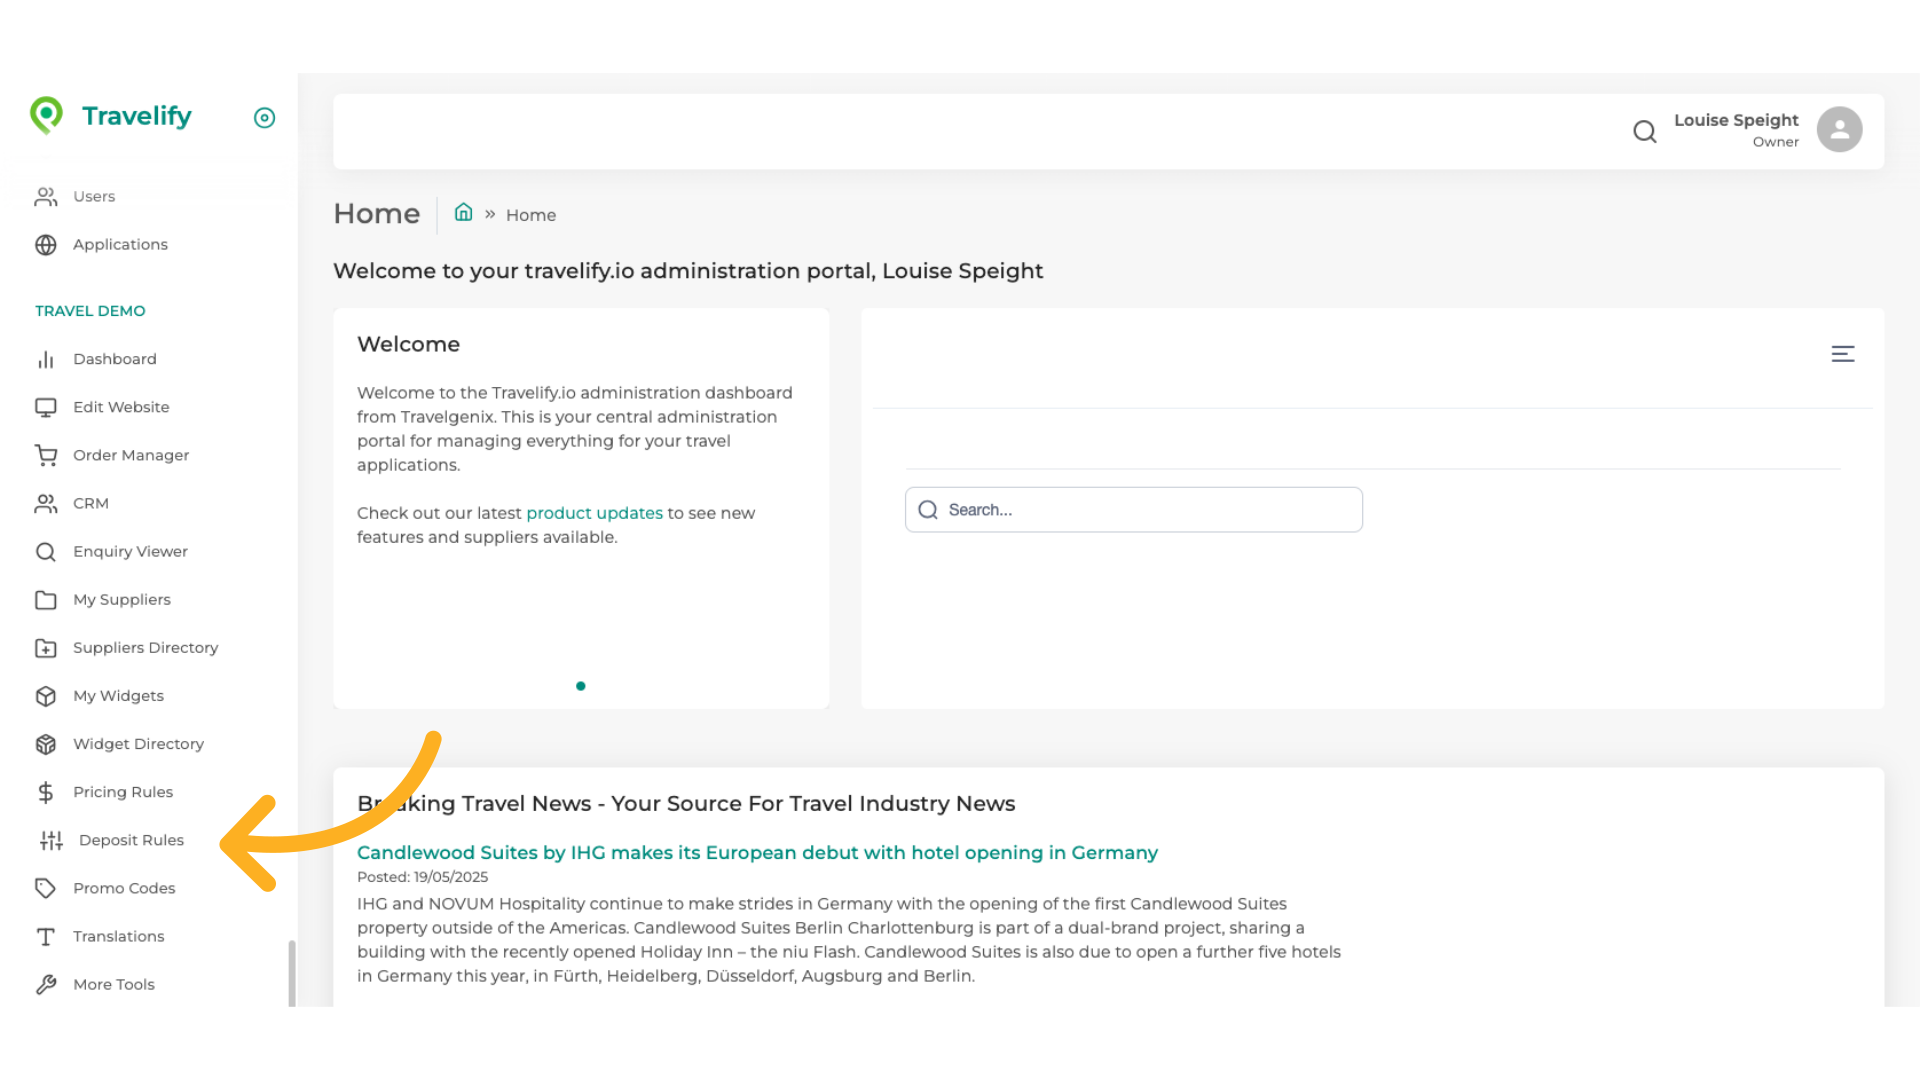Open the Pricing Rules dollar icon
Screen dimensions: 1920x1080
point(46,793)
